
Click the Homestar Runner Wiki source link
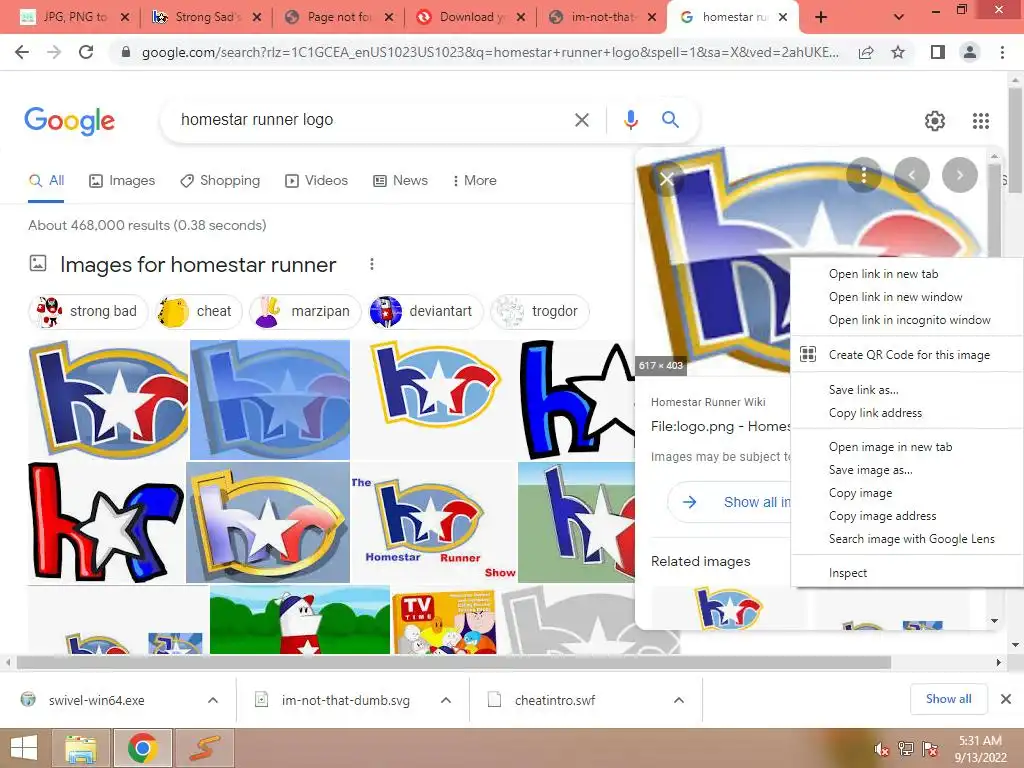708,402
